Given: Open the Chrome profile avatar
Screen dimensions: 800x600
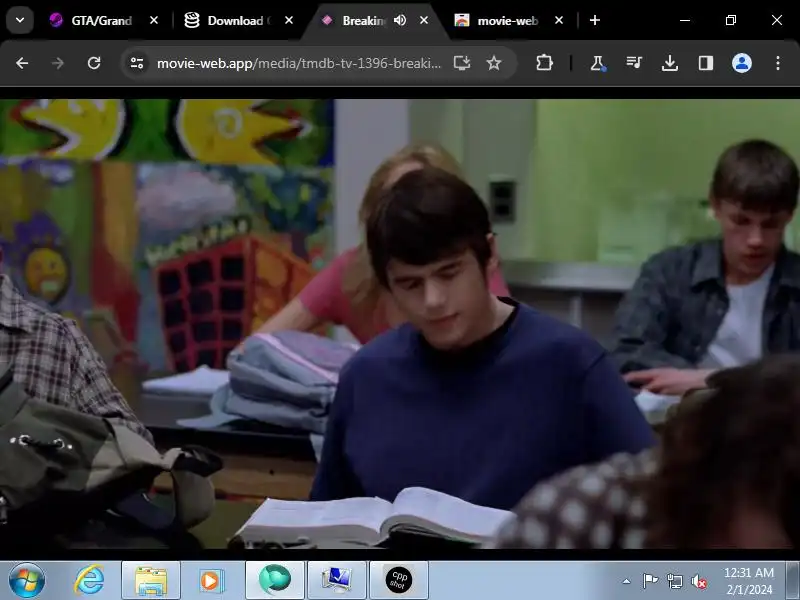Looking at the screenshot, I should (x=742, y=63).
